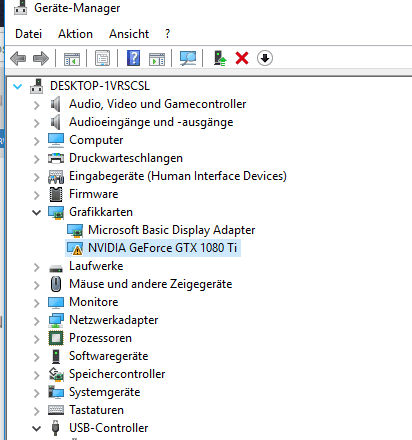Scan for hardware changes icon
The image size is (412, 440).
click(x=188, y=58)
